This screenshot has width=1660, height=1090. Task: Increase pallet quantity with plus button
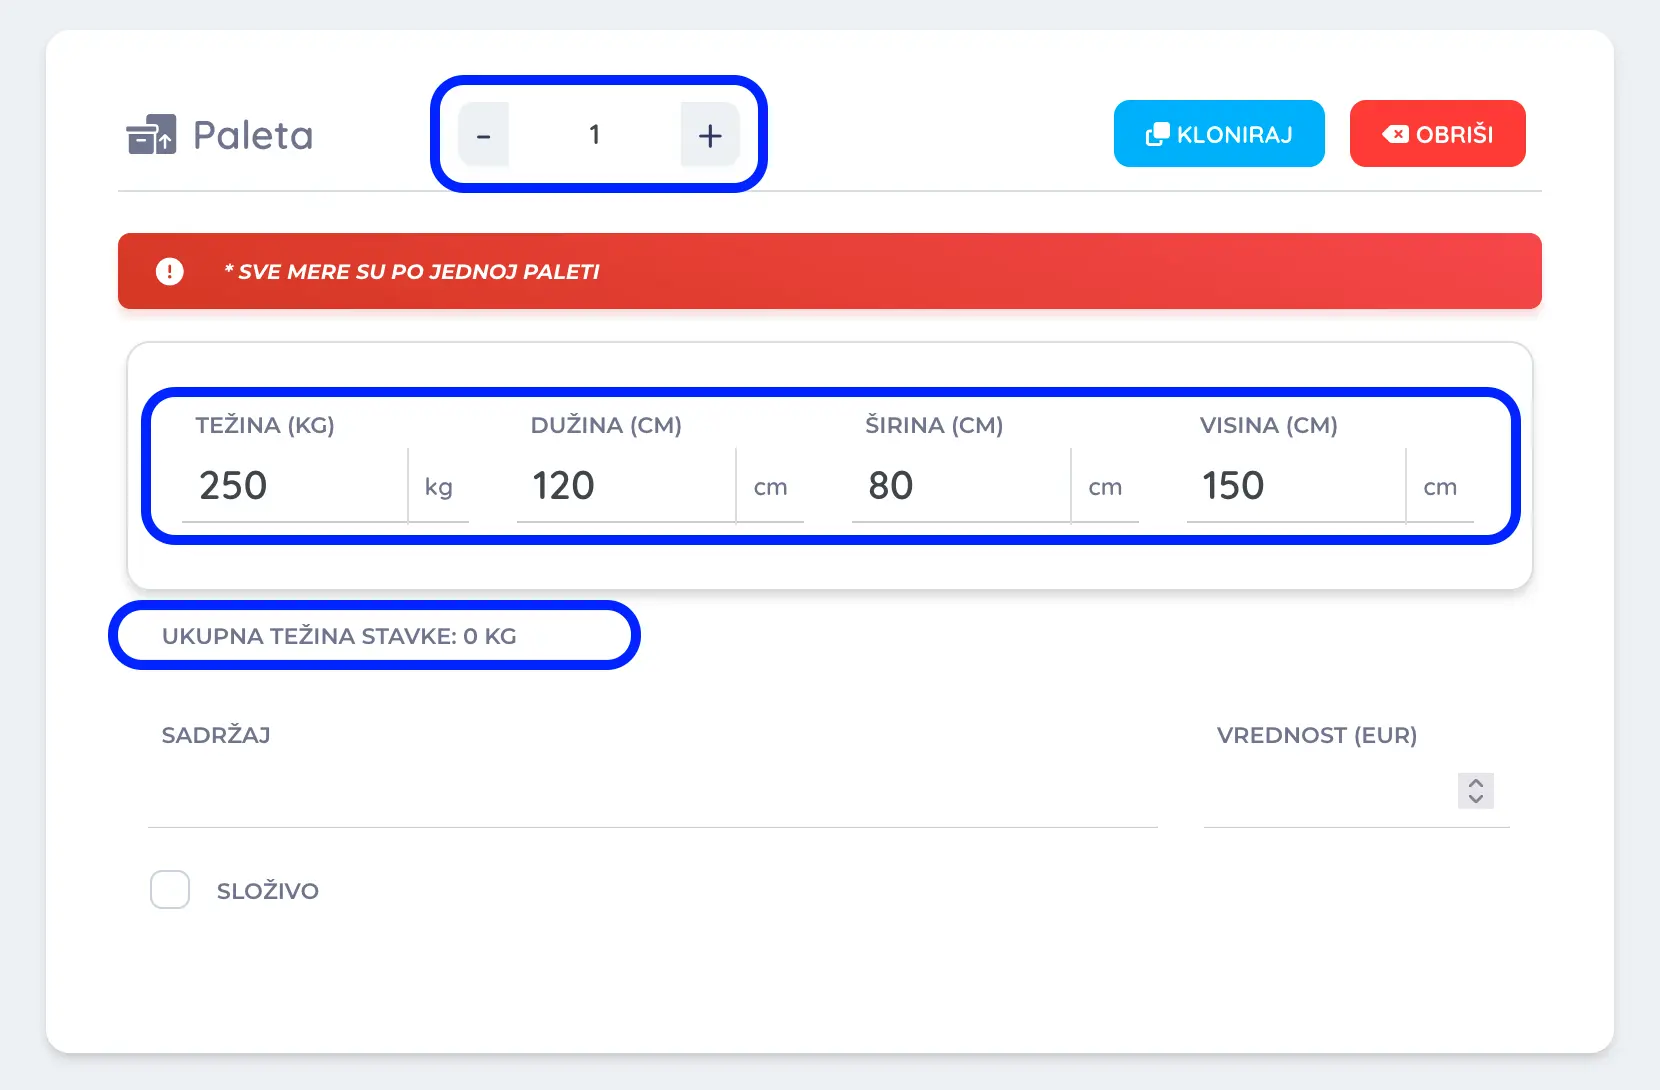click(x=709, y=135)
